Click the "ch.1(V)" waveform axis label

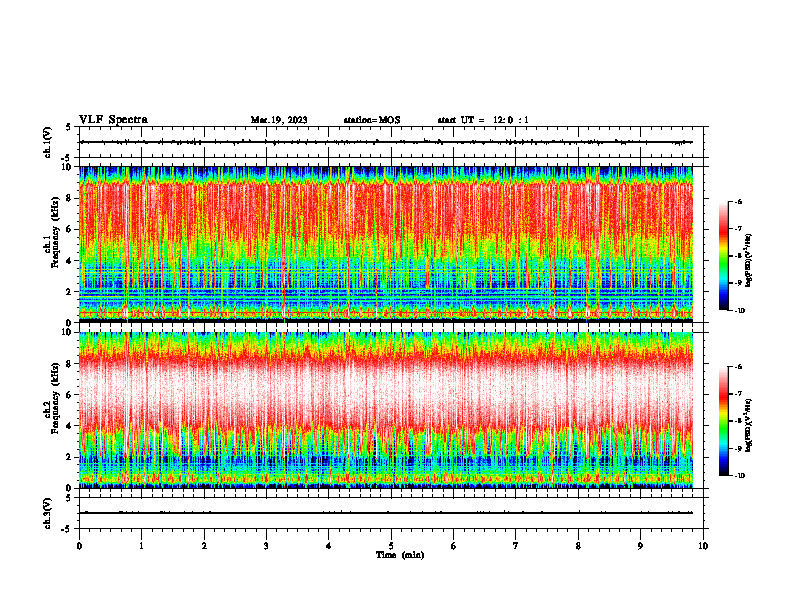tap(48, 142)
